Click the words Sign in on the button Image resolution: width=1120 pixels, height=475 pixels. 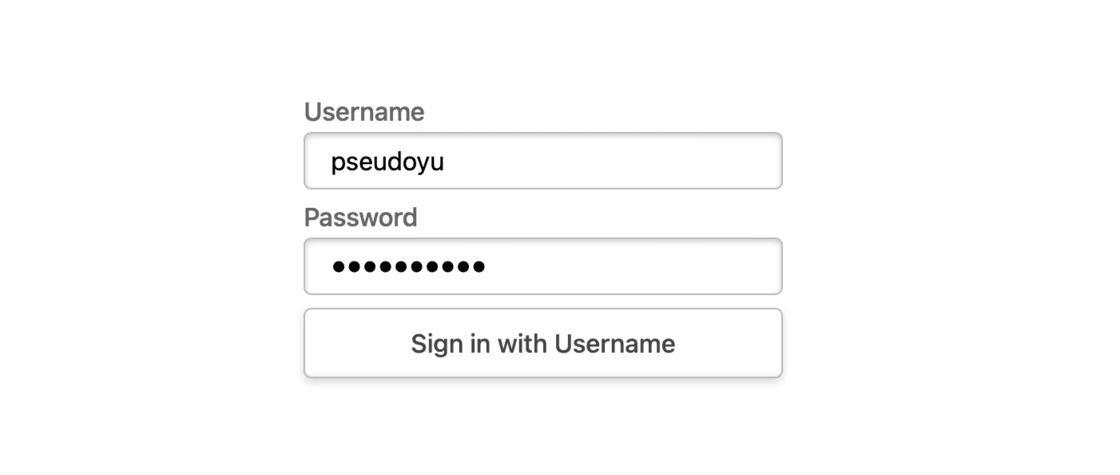450,344
